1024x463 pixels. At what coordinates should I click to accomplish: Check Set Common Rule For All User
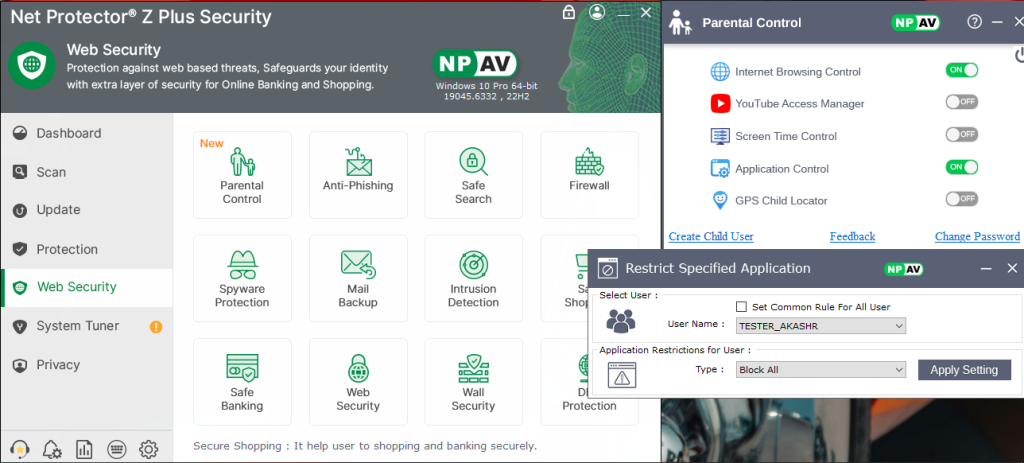click(x=742, y=307)
